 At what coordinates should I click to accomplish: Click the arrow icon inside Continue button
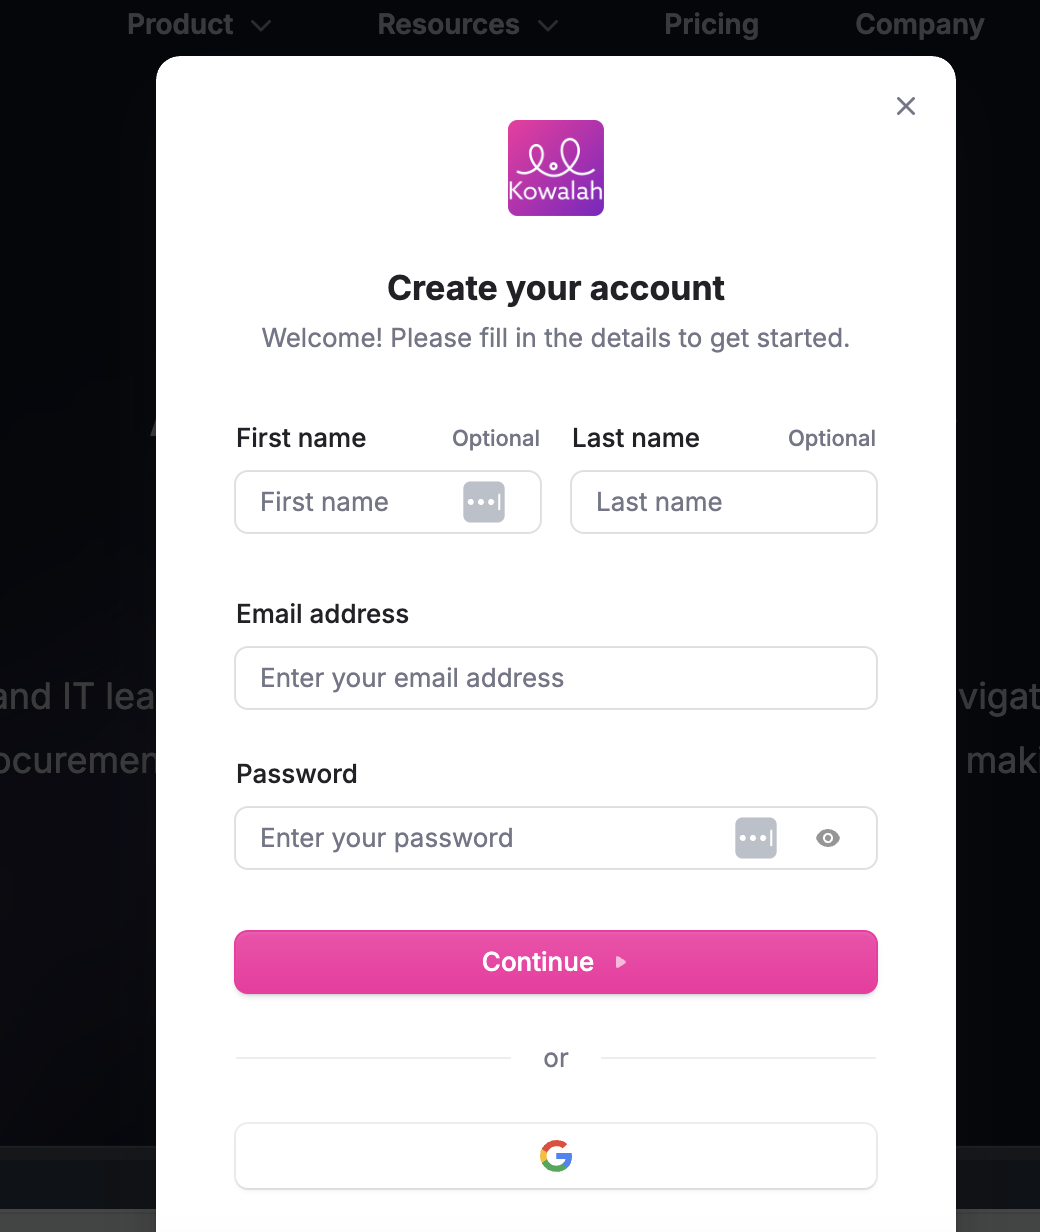tap(620, 962)
